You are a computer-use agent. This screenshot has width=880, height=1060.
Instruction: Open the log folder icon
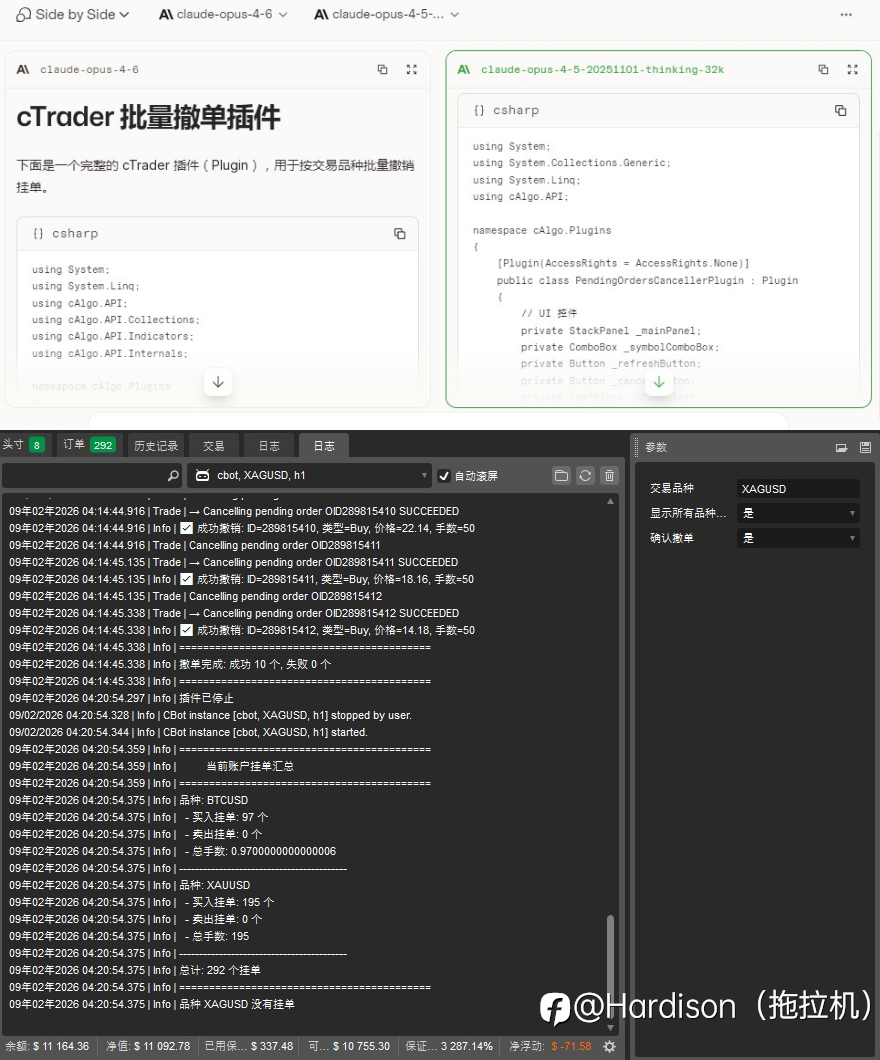pos(561,475)
